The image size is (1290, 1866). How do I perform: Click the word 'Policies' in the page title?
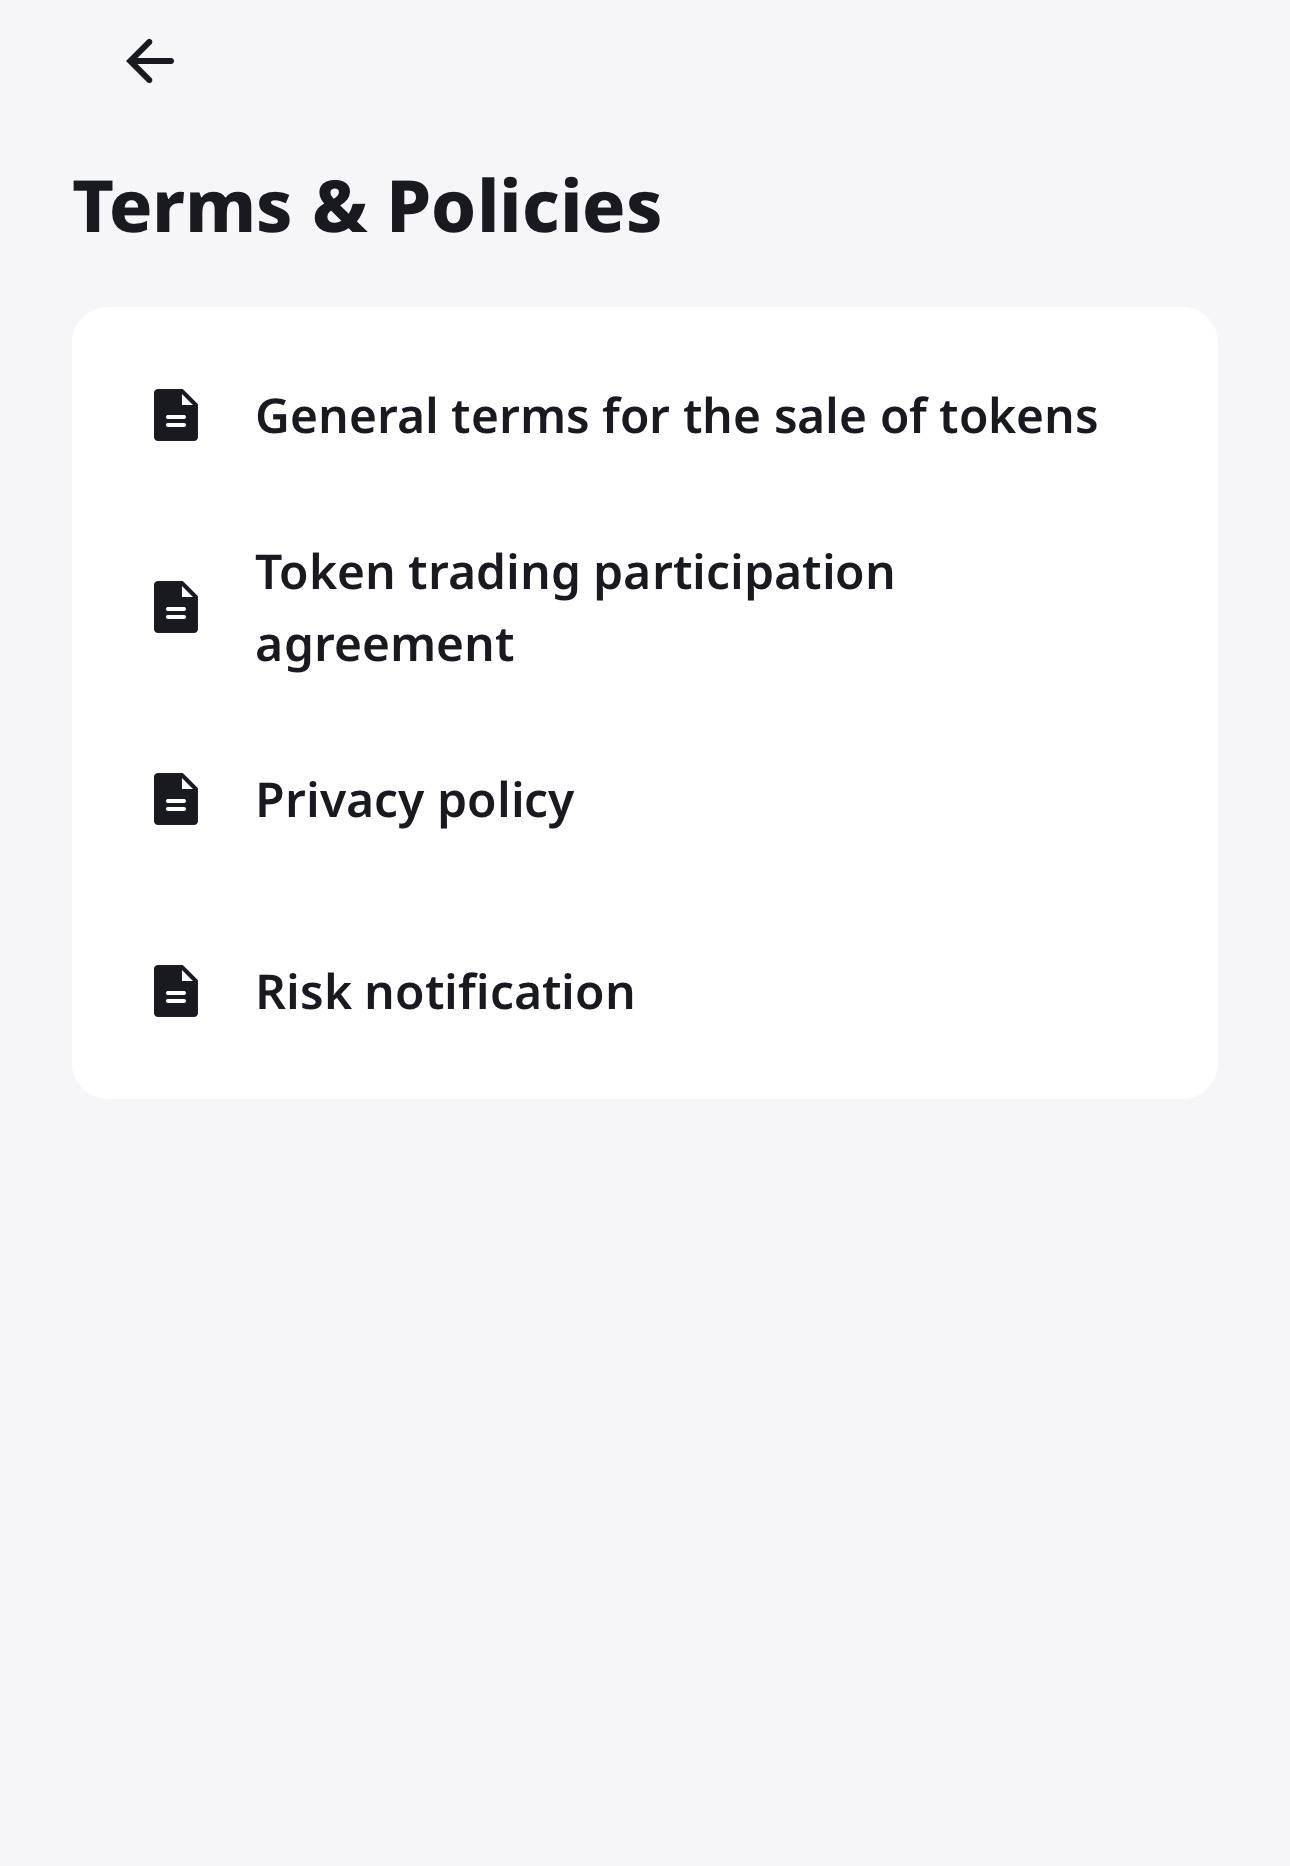coord(524,207)
